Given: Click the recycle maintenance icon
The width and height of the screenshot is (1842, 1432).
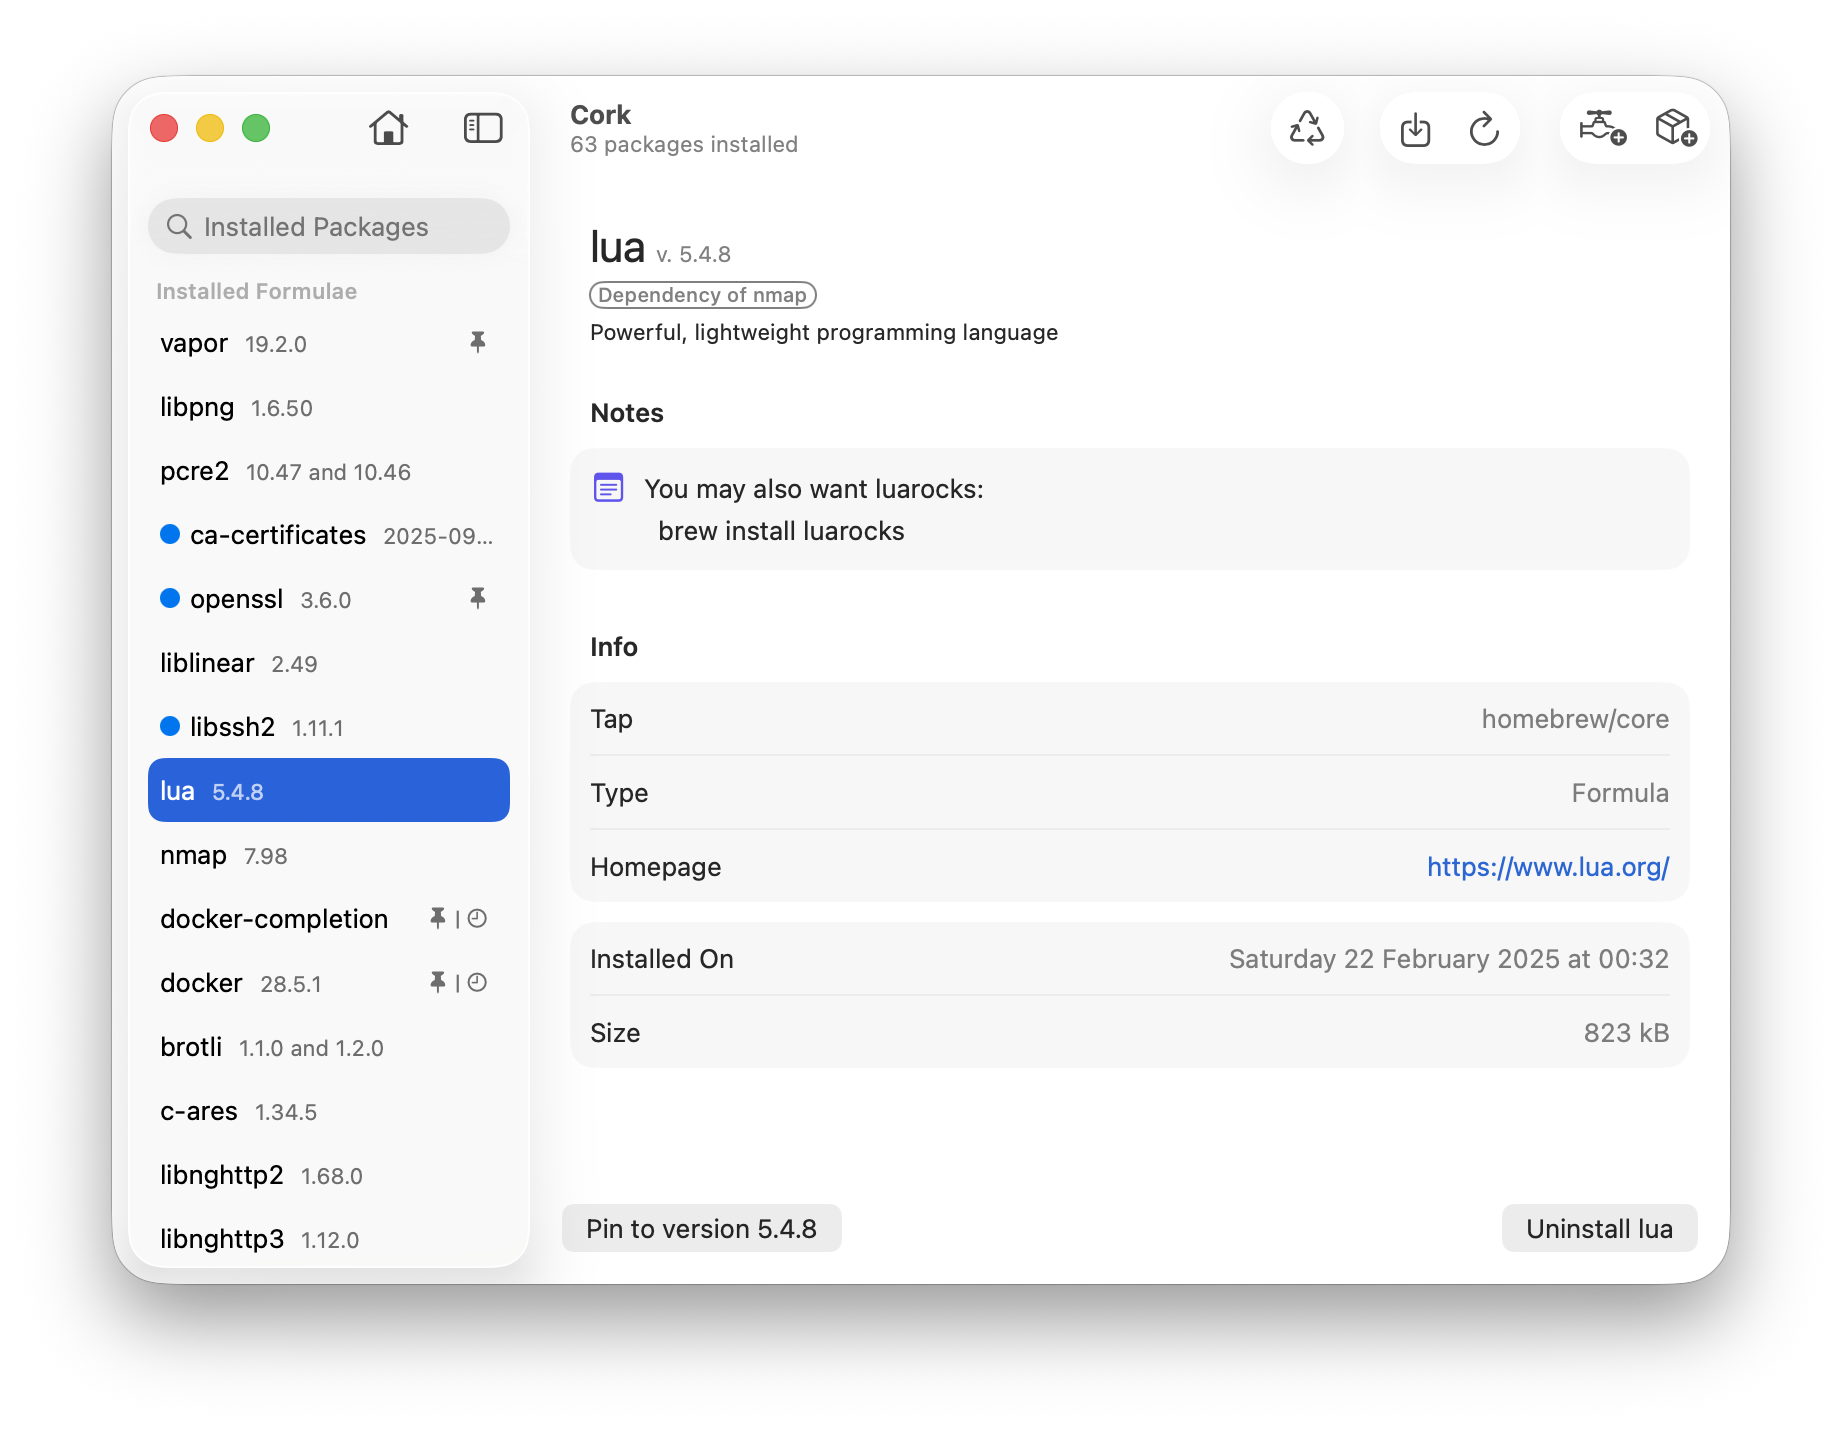Looking at the screenshot, I should tap(1306, 129).
